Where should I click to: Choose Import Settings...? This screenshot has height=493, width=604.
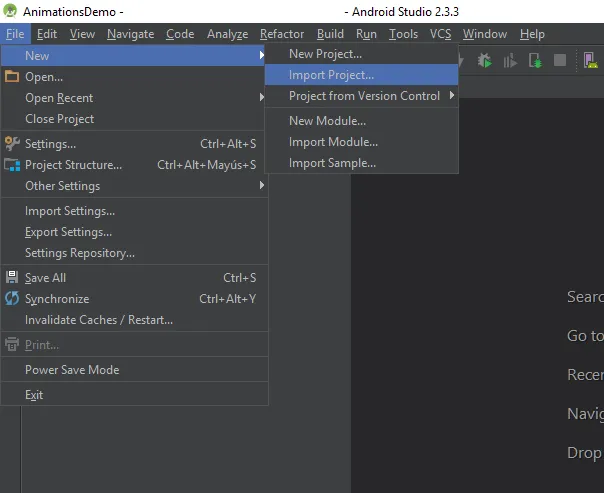click(134, 211)
